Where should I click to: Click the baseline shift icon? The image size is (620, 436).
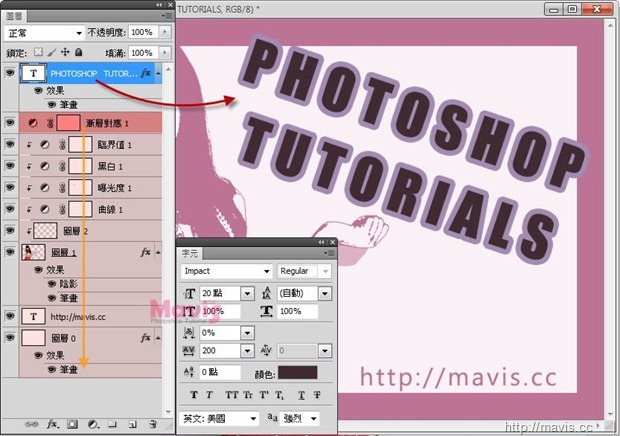point(189,372)
